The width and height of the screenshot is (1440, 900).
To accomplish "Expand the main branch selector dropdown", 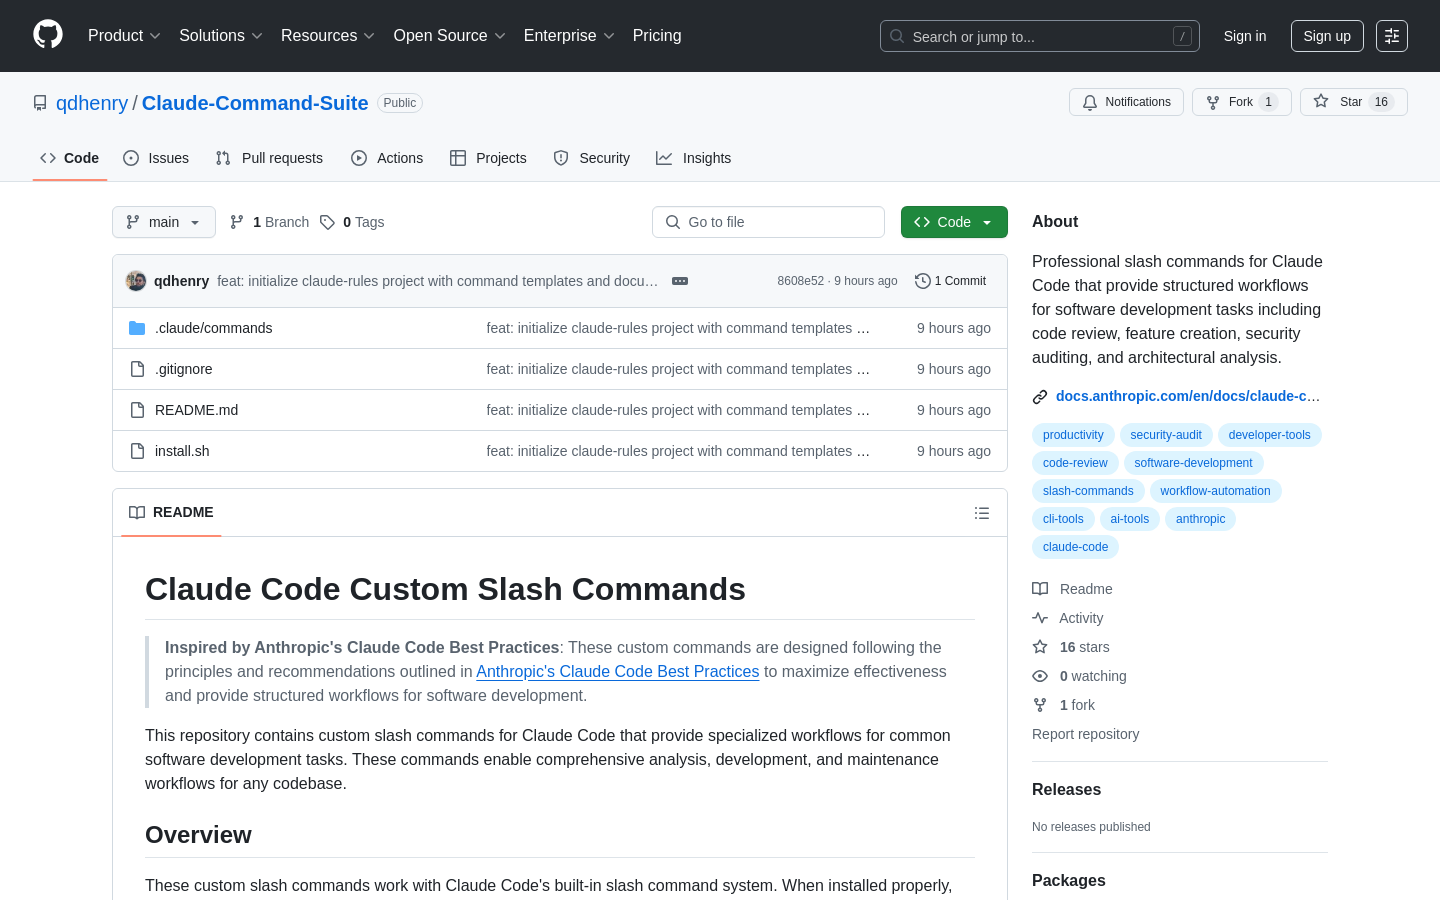I will click(x=164, y=222).
